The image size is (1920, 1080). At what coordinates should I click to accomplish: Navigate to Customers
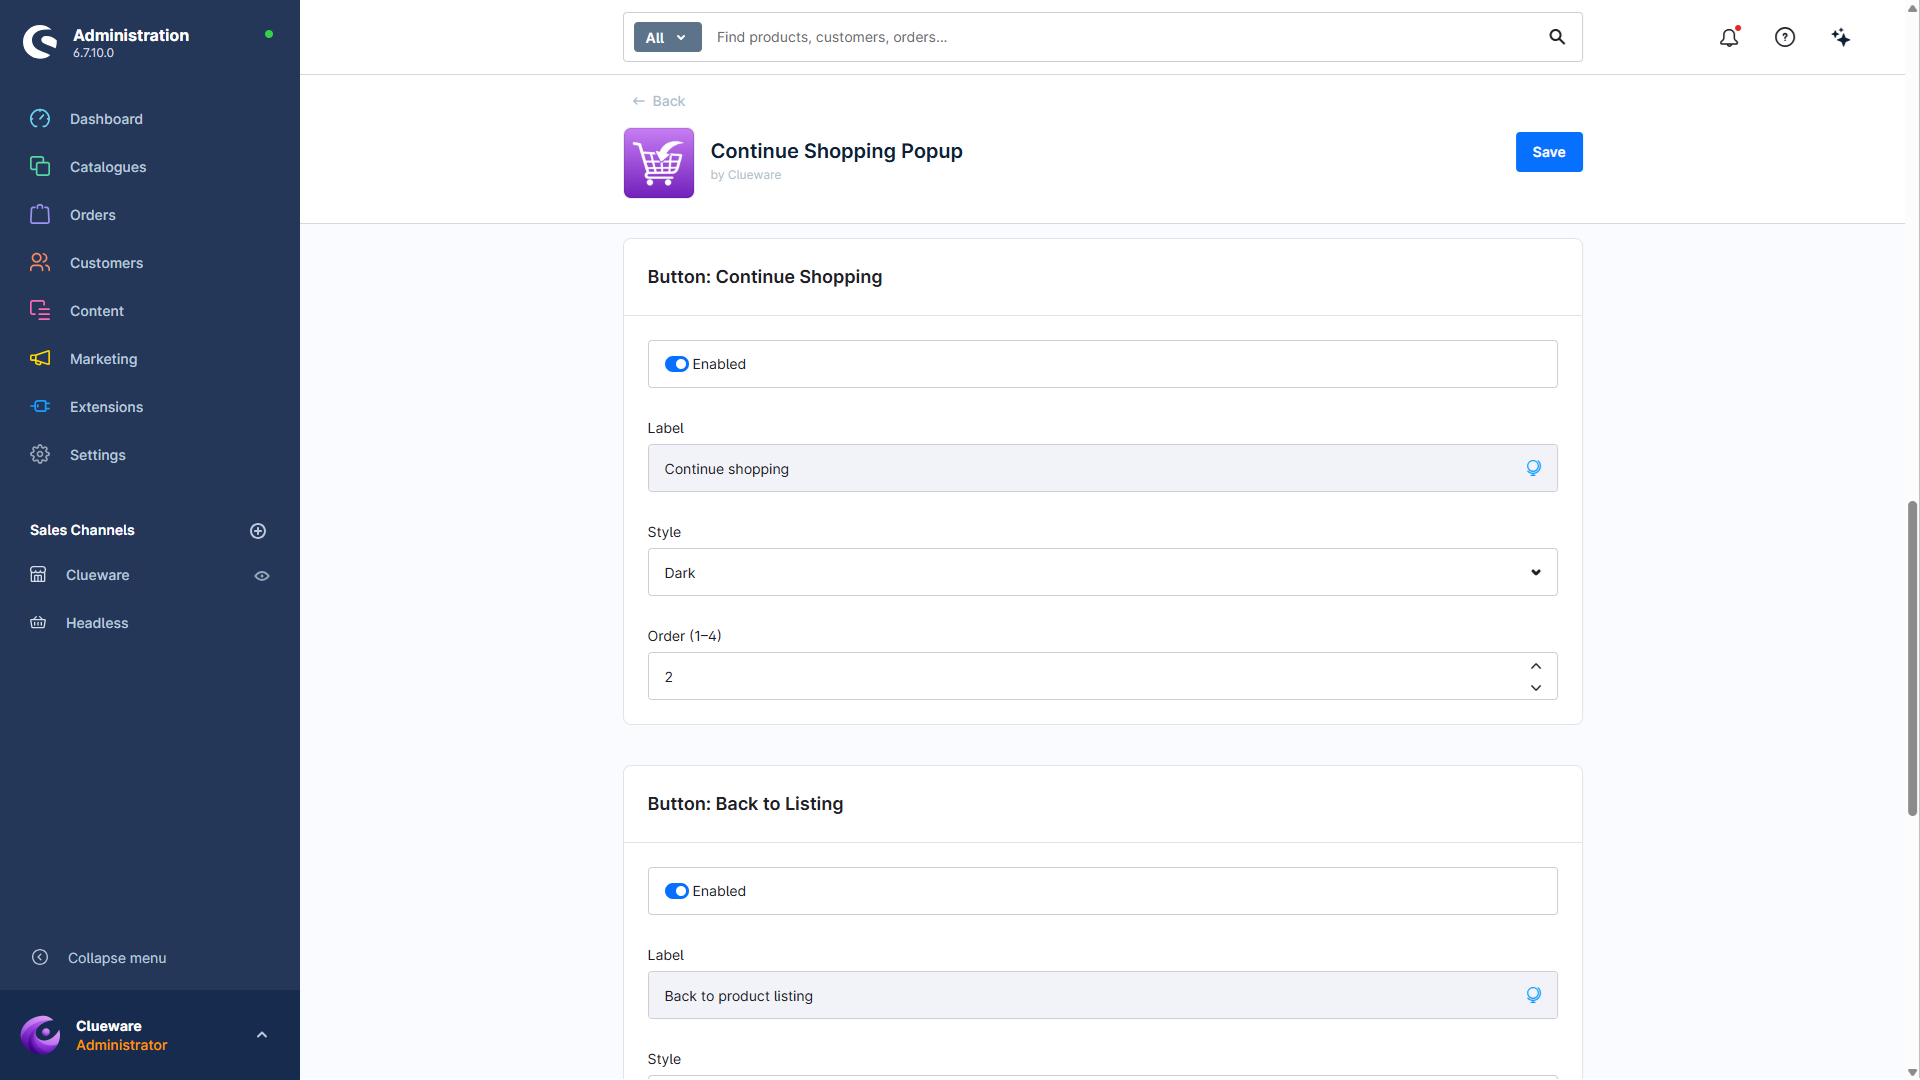[x=106, y=263]
